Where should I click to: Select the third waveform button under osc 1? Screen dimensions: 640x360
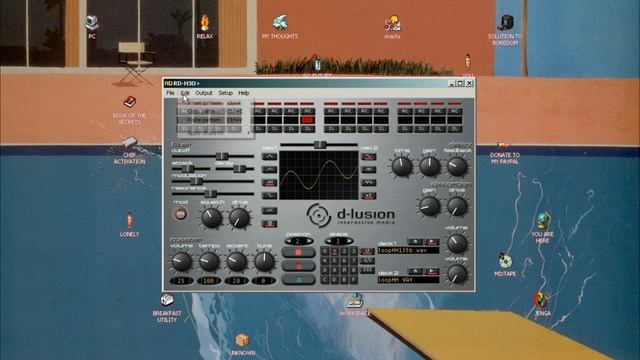click(x=269, y=182)
